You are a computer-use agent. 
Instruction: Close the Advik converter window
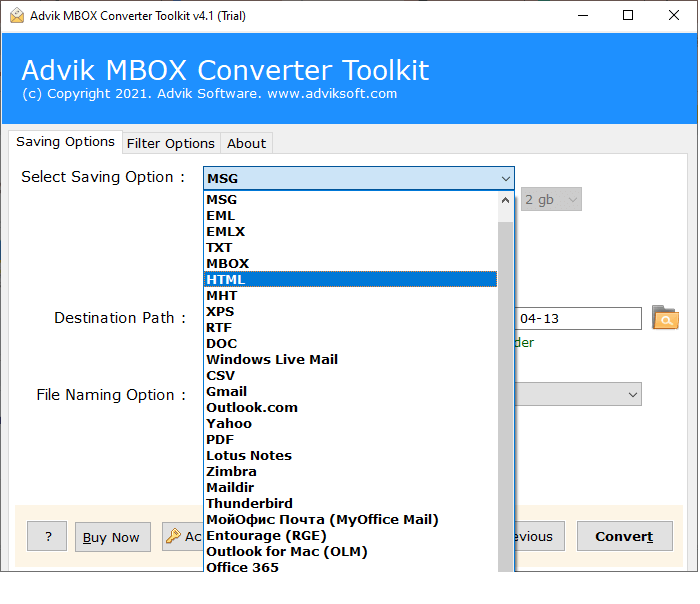[x=674, y=16]
